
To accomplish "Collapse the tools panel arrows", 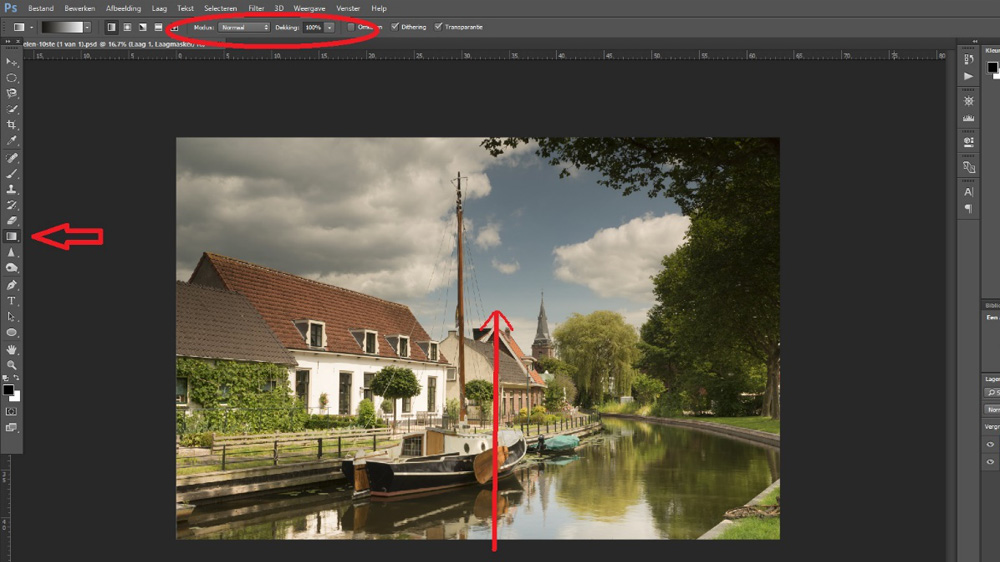I will tap(8, 41).
